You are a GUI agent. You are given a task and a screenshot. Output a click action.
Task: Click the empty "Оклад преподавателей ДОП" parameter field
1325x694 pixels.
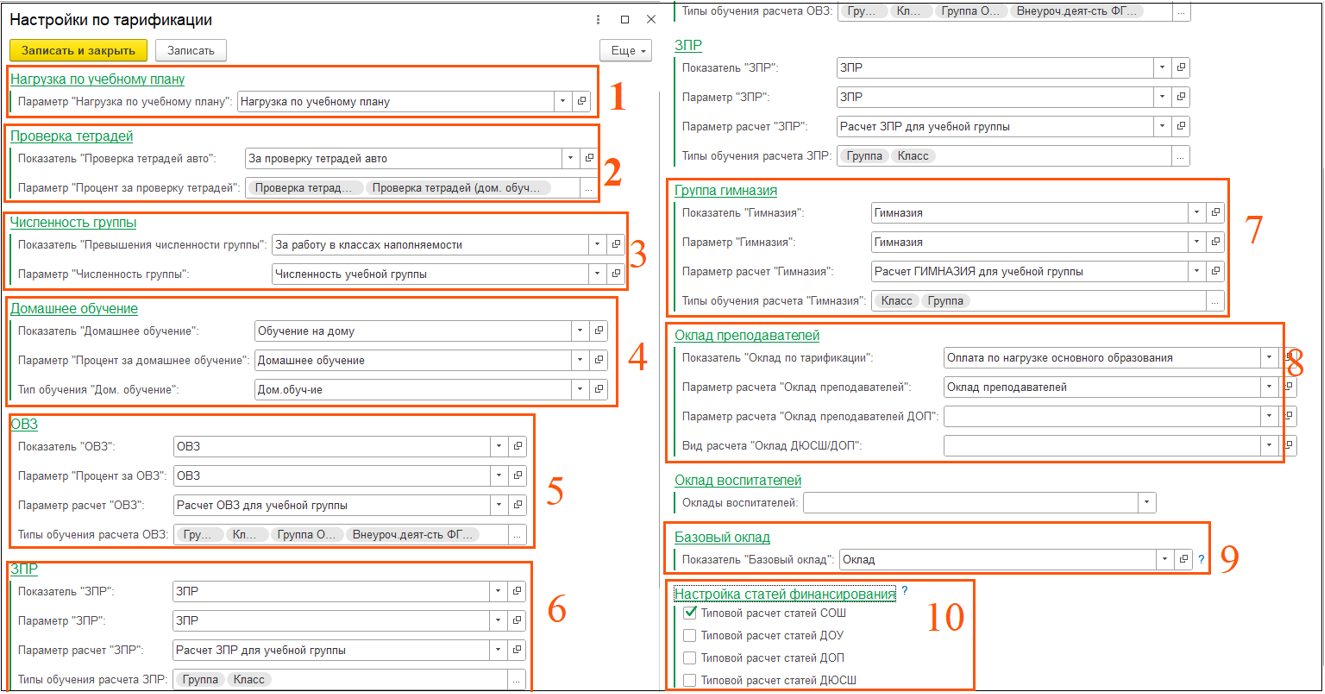pyautogui.click(x=1101, y=416)
